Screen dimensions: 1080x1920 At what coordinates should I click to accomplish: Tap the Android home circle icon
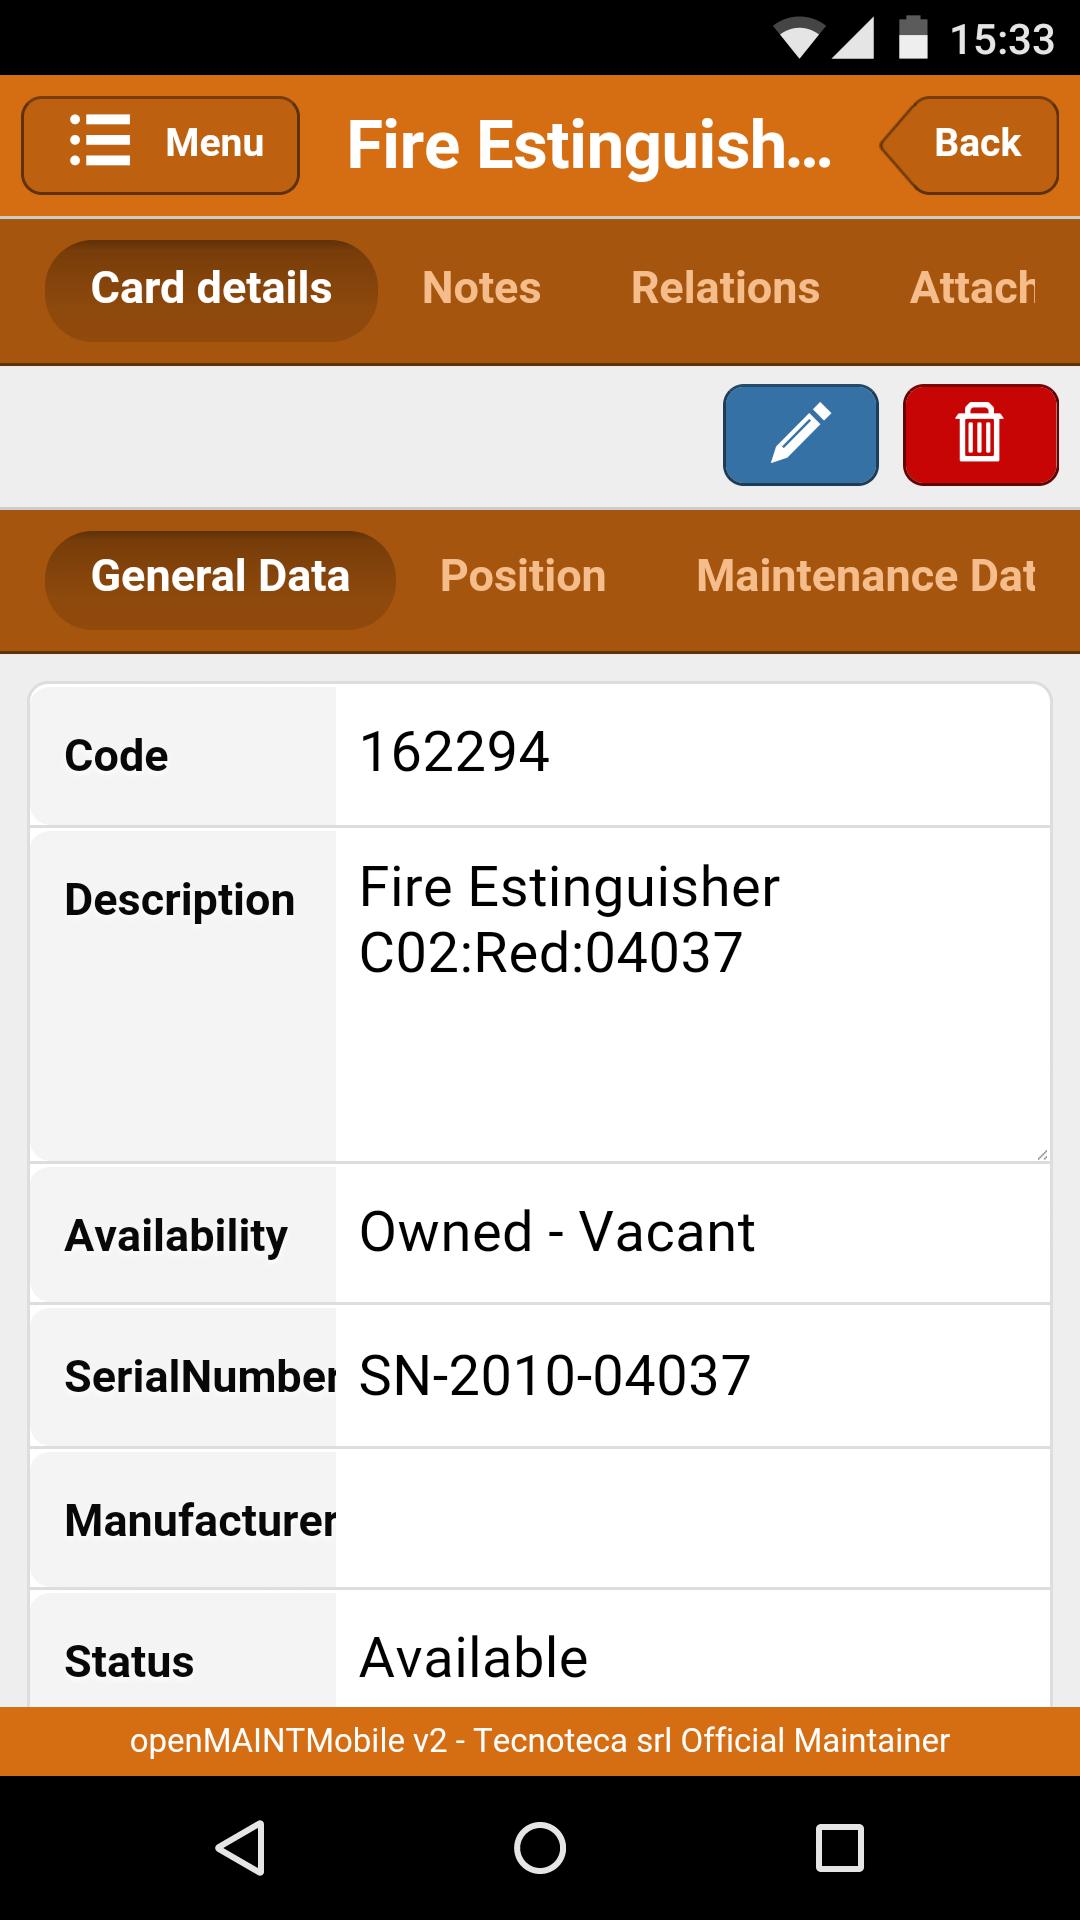[x=540, y=1845]
